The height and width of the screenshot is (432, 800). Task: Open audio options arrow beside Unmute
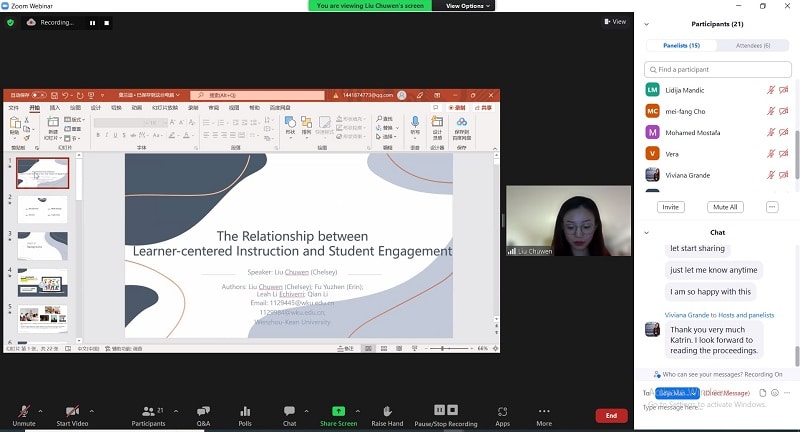click(x=41, y=410)
